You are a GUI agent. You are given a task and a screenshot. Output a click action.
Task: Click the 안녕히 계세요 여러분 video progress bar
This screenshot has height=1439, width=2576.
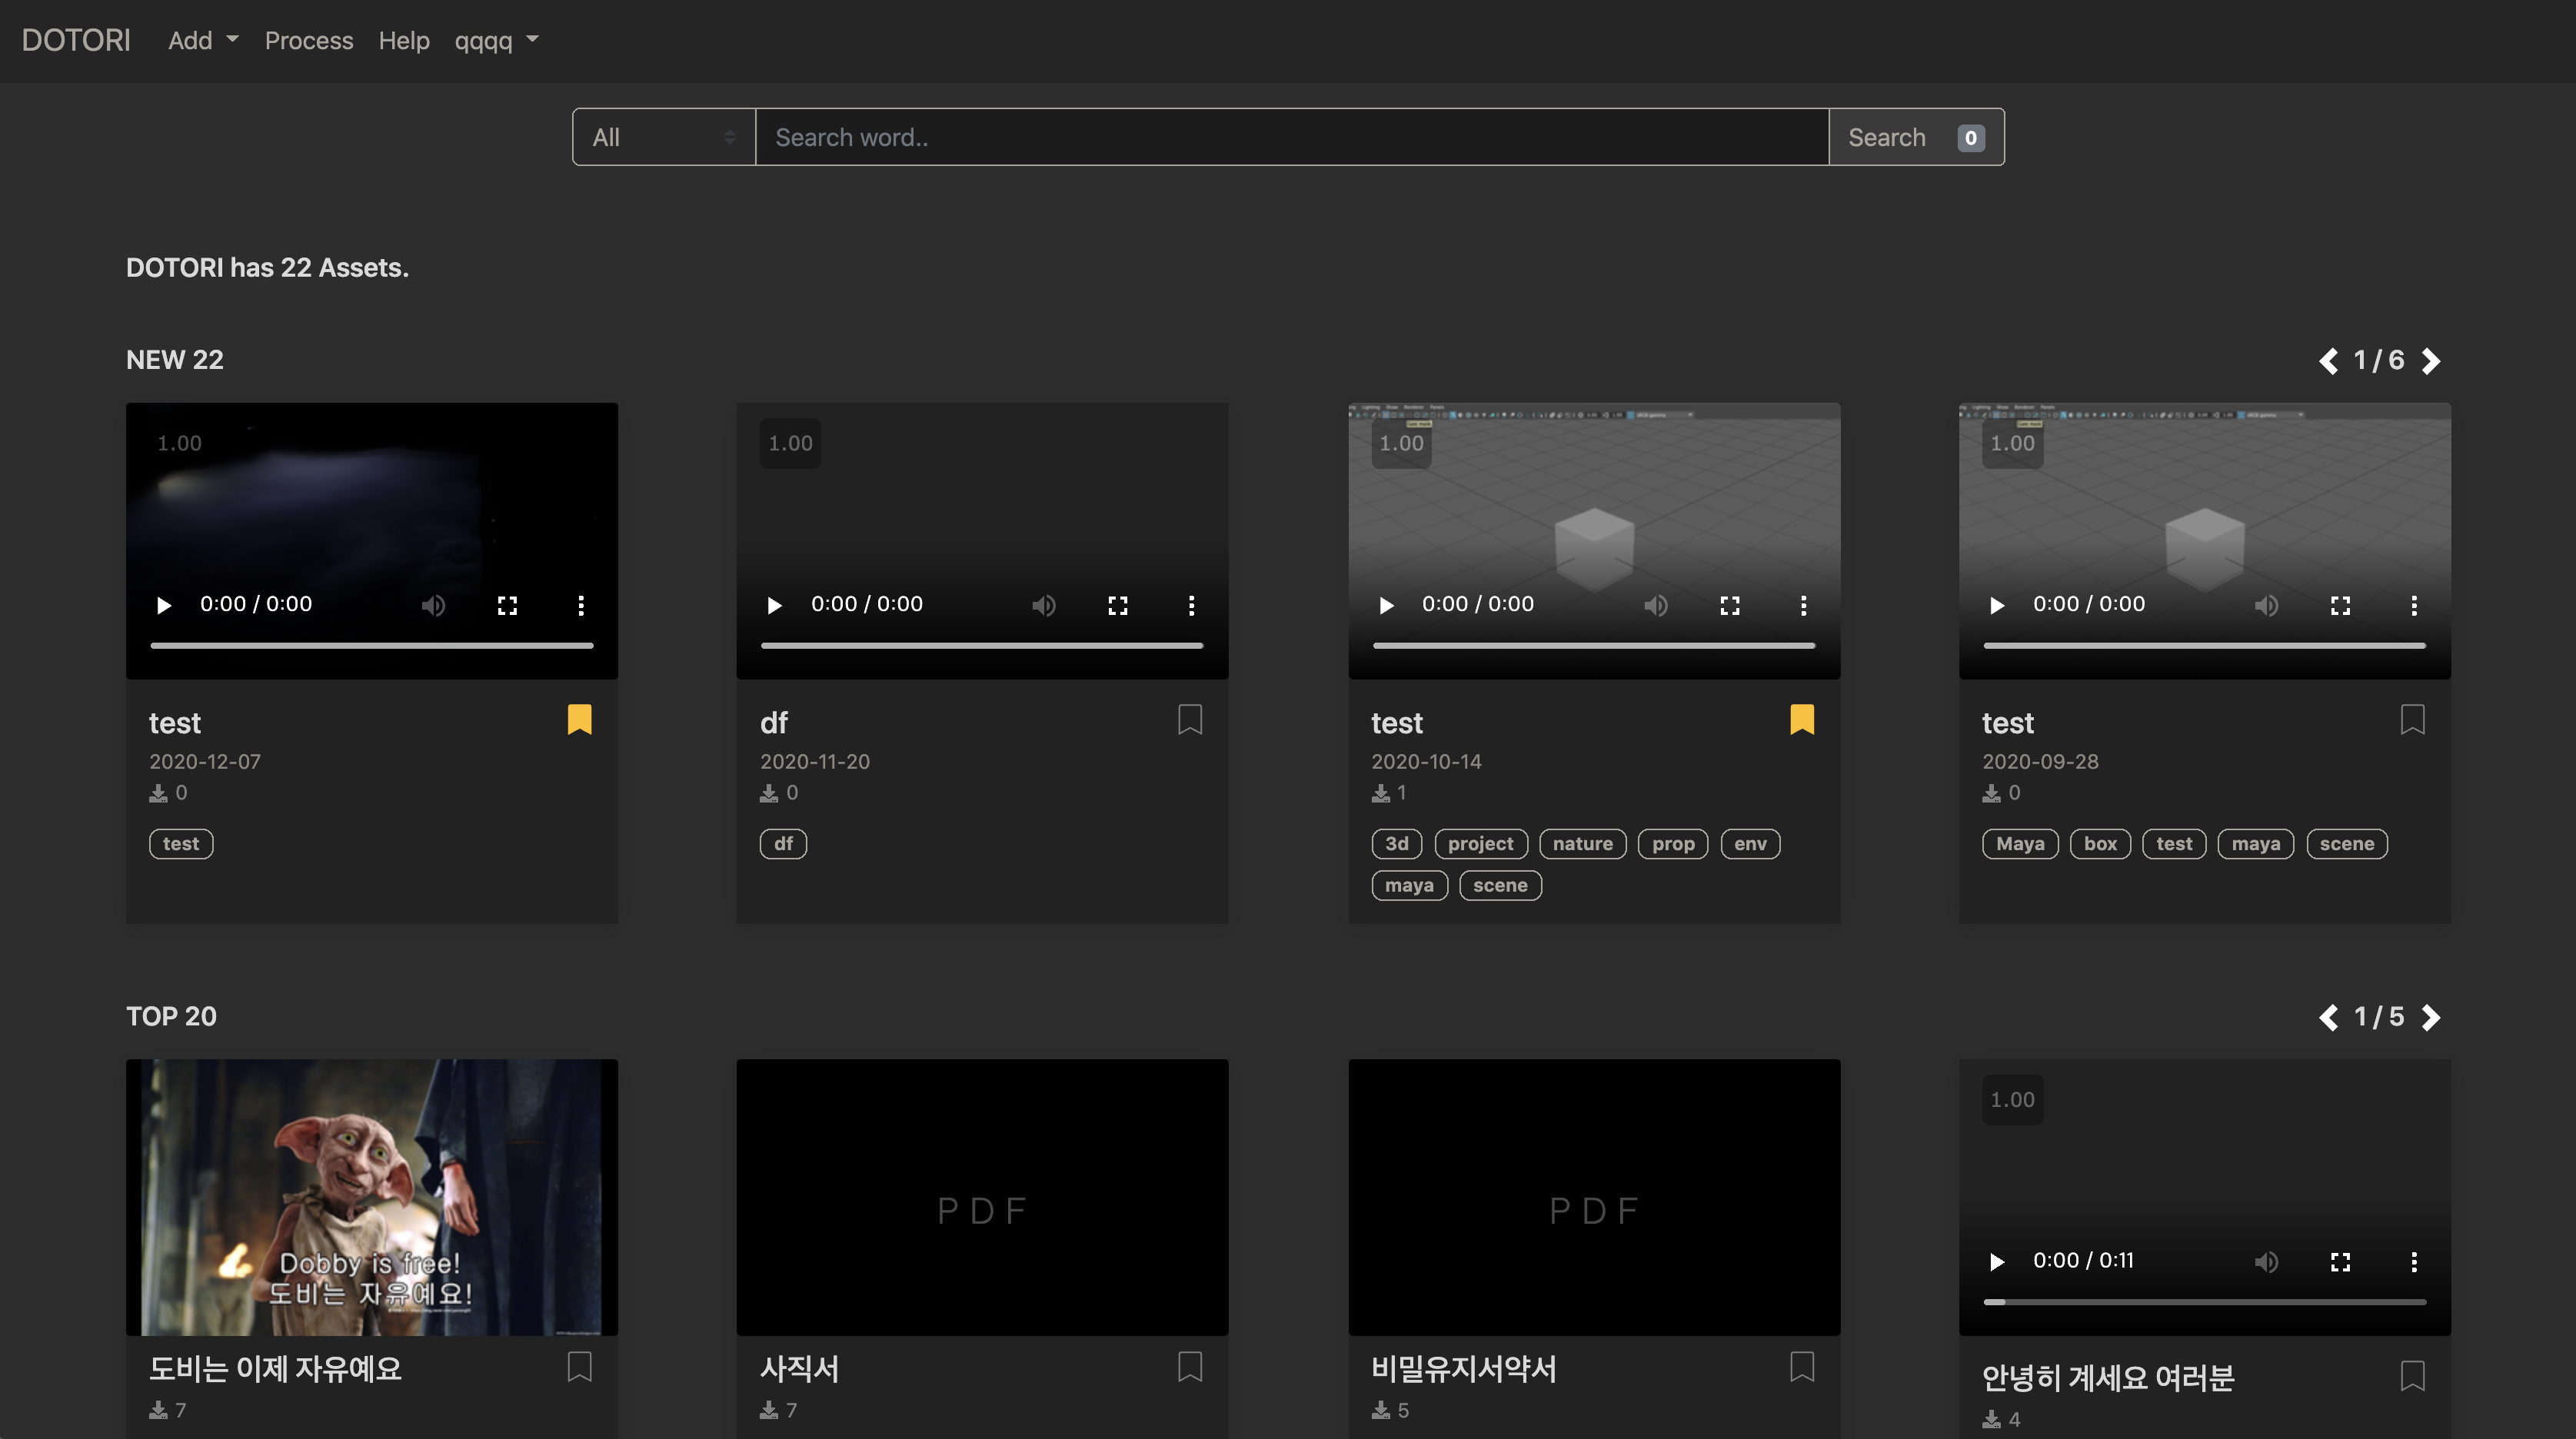pyautogui.click(x=2205, y=1302)
